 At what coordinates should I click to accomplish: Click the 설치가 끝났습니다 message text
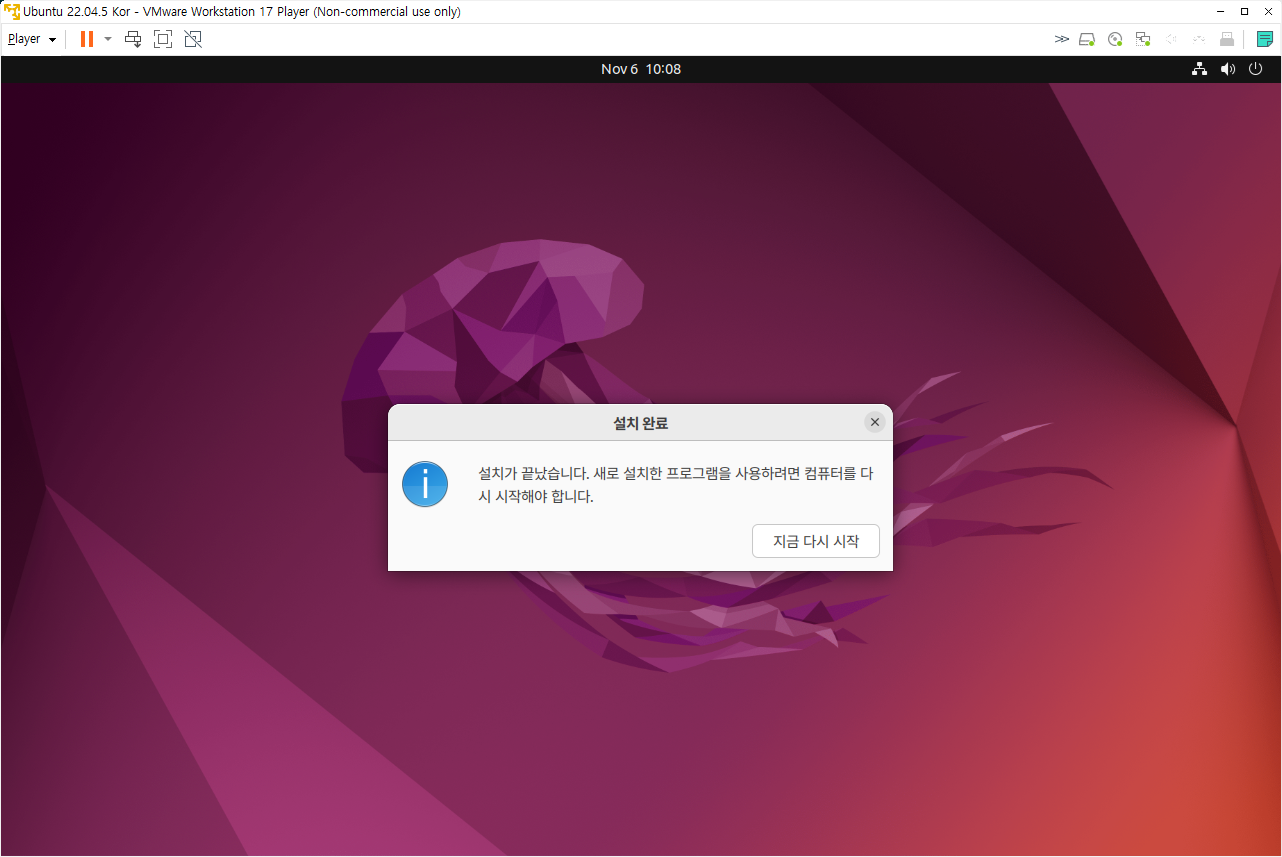click(676, 484)
